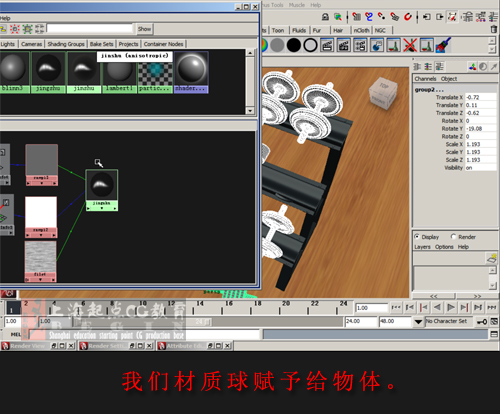Toggle the auto keyframe key icon
This screenshot has height=414, width=500.
coord(482,322)
